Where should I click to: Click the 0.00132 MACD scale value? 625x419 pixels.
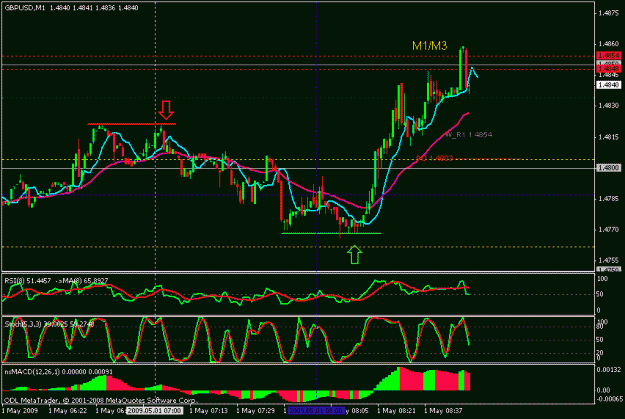tap(609, 370)
